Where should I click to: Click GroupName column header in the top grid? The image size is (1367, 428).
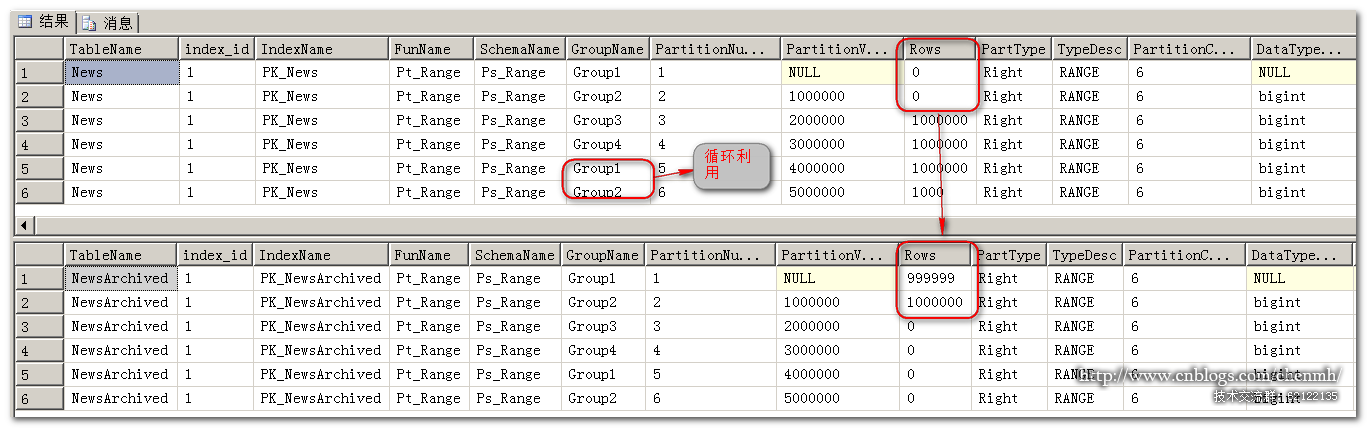(606, 49)
